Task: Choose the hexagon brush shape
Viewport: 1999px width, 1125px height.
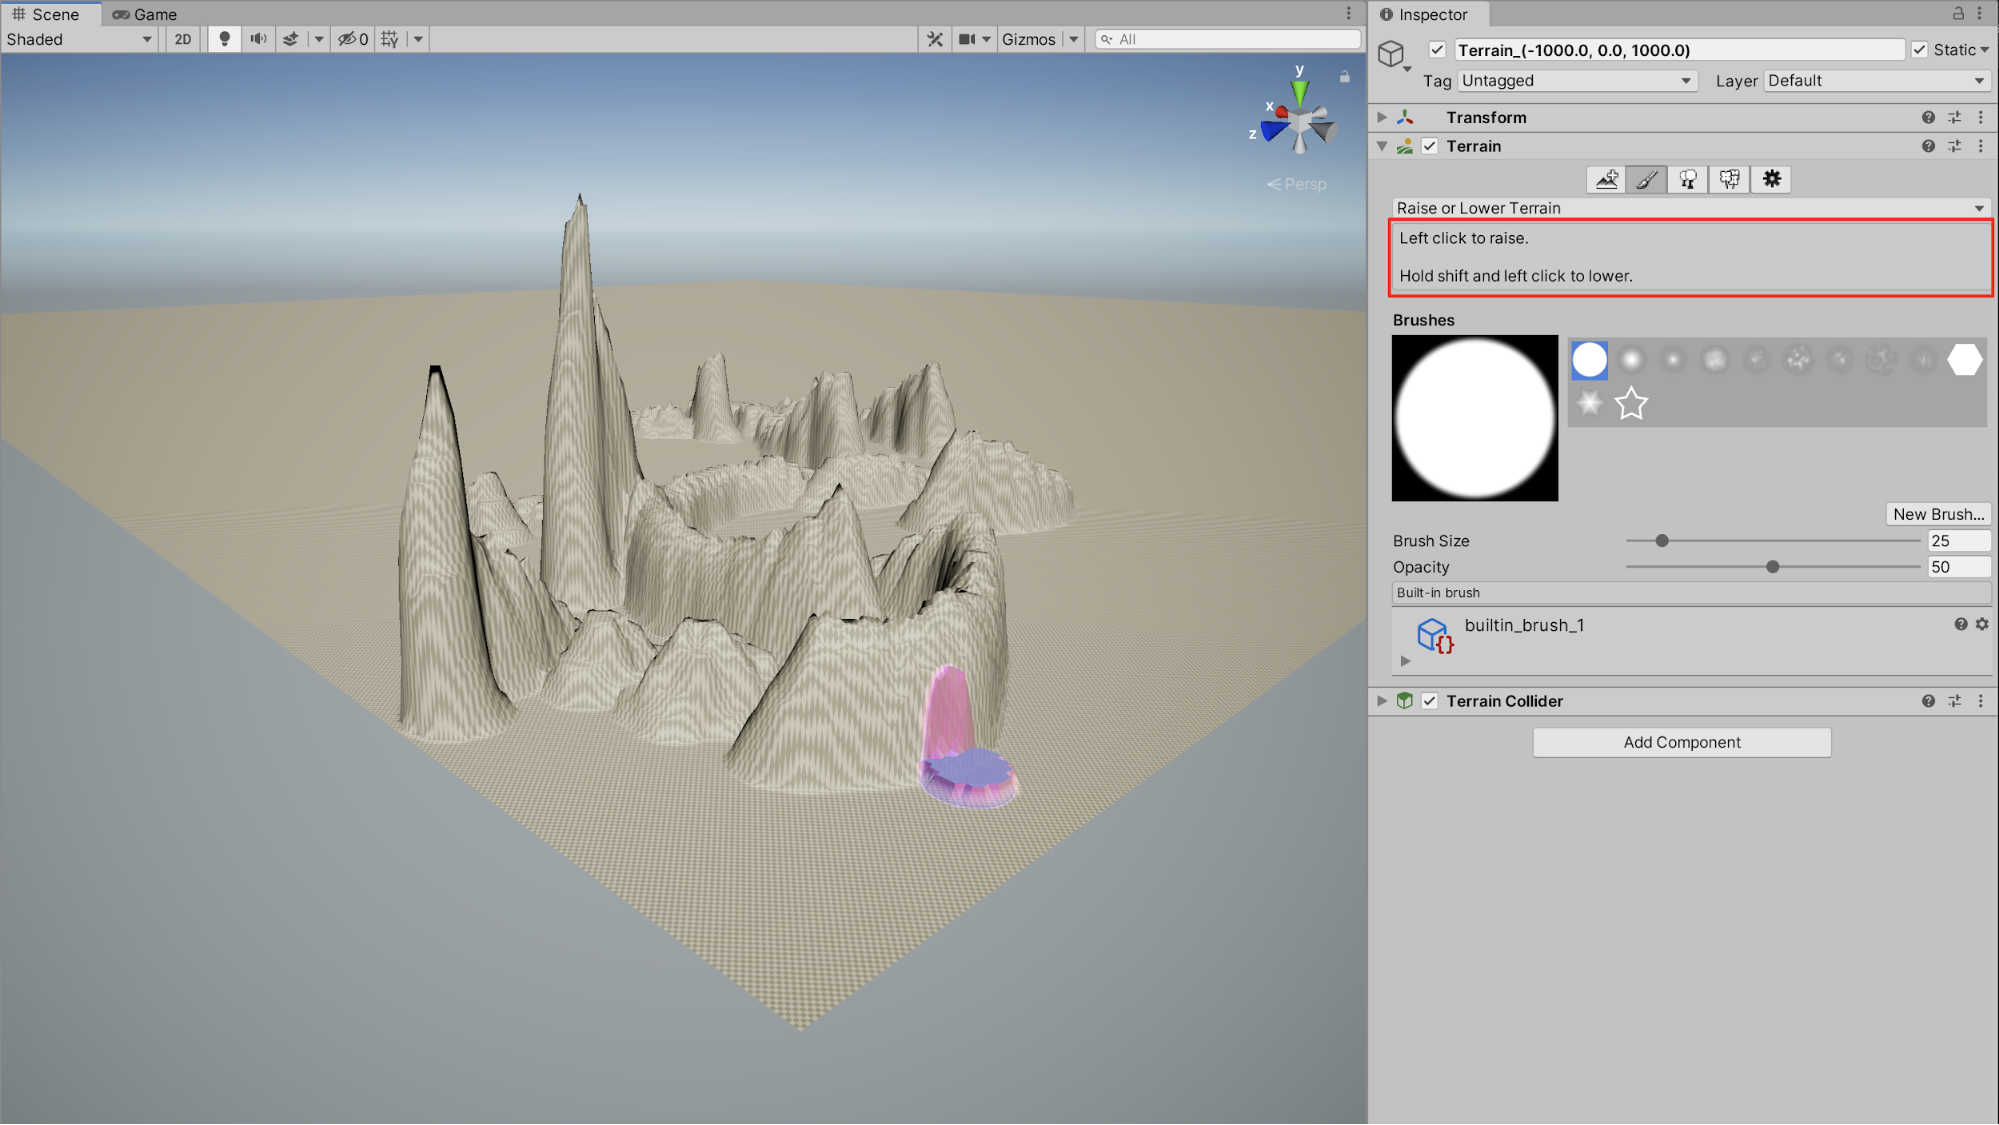Action: pos(1964,360)
